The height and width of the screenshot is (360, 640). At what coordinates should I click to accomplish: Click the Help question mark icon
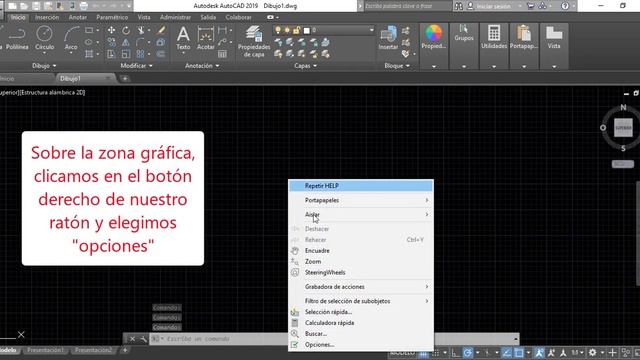565,6
